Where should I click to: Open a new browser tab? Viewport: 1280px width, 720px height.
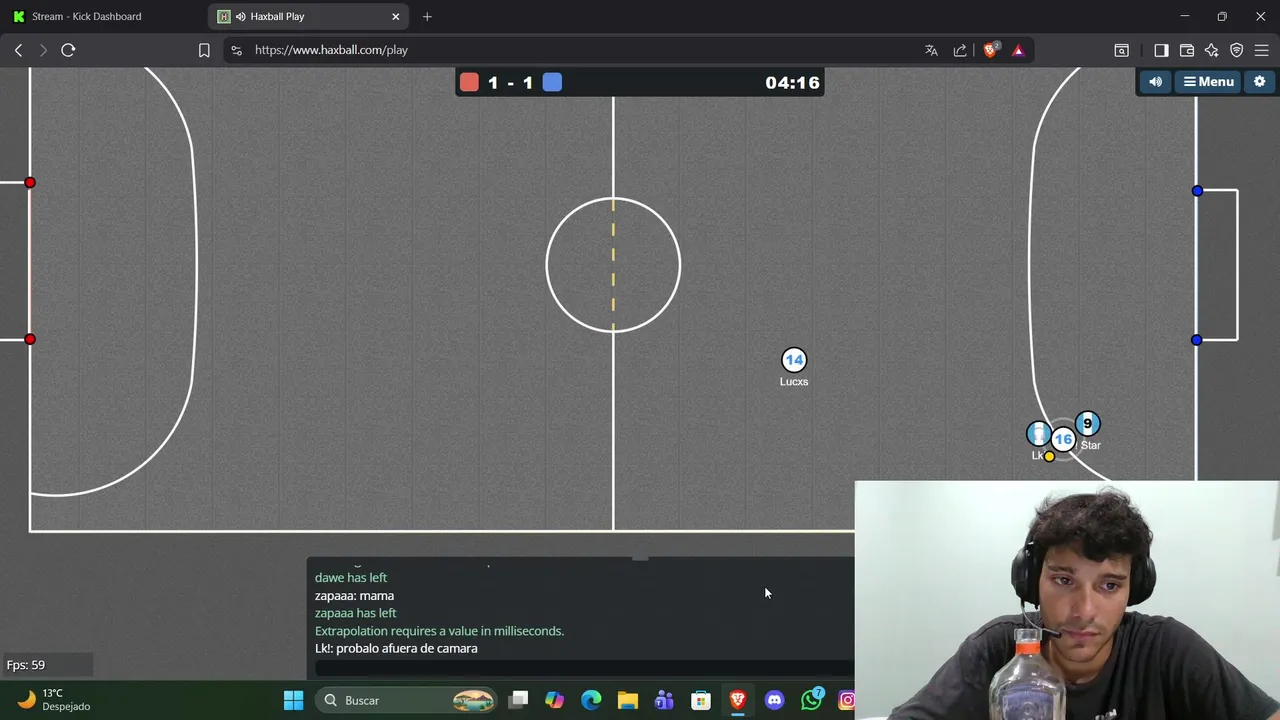[x=427, y=16]
